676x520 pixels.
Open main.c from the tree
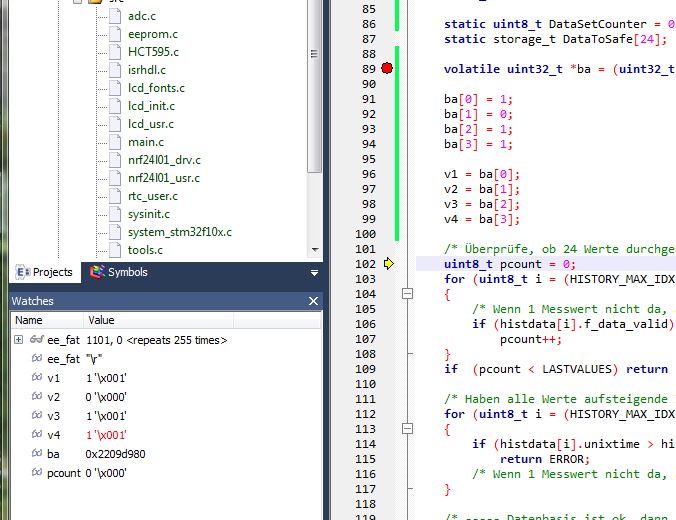146,142
